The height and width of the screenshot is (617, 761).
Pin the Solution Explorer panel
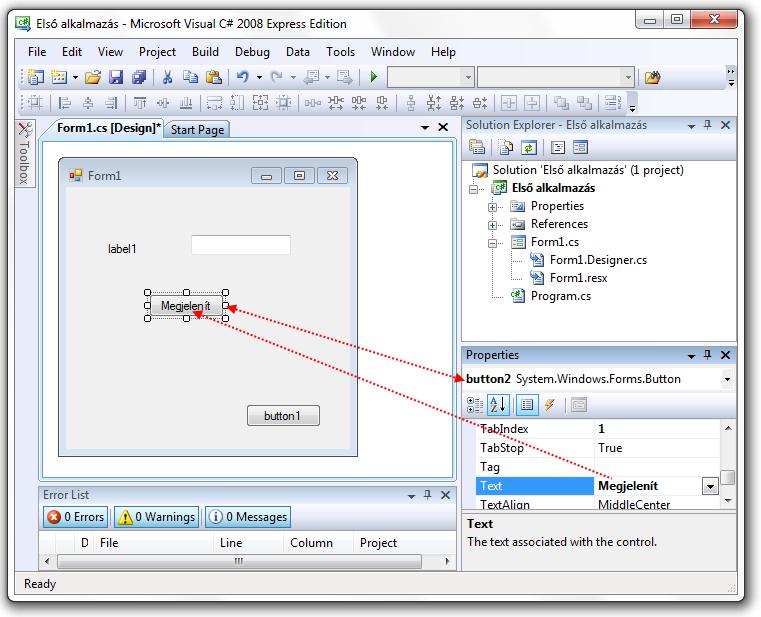point(708,125)
